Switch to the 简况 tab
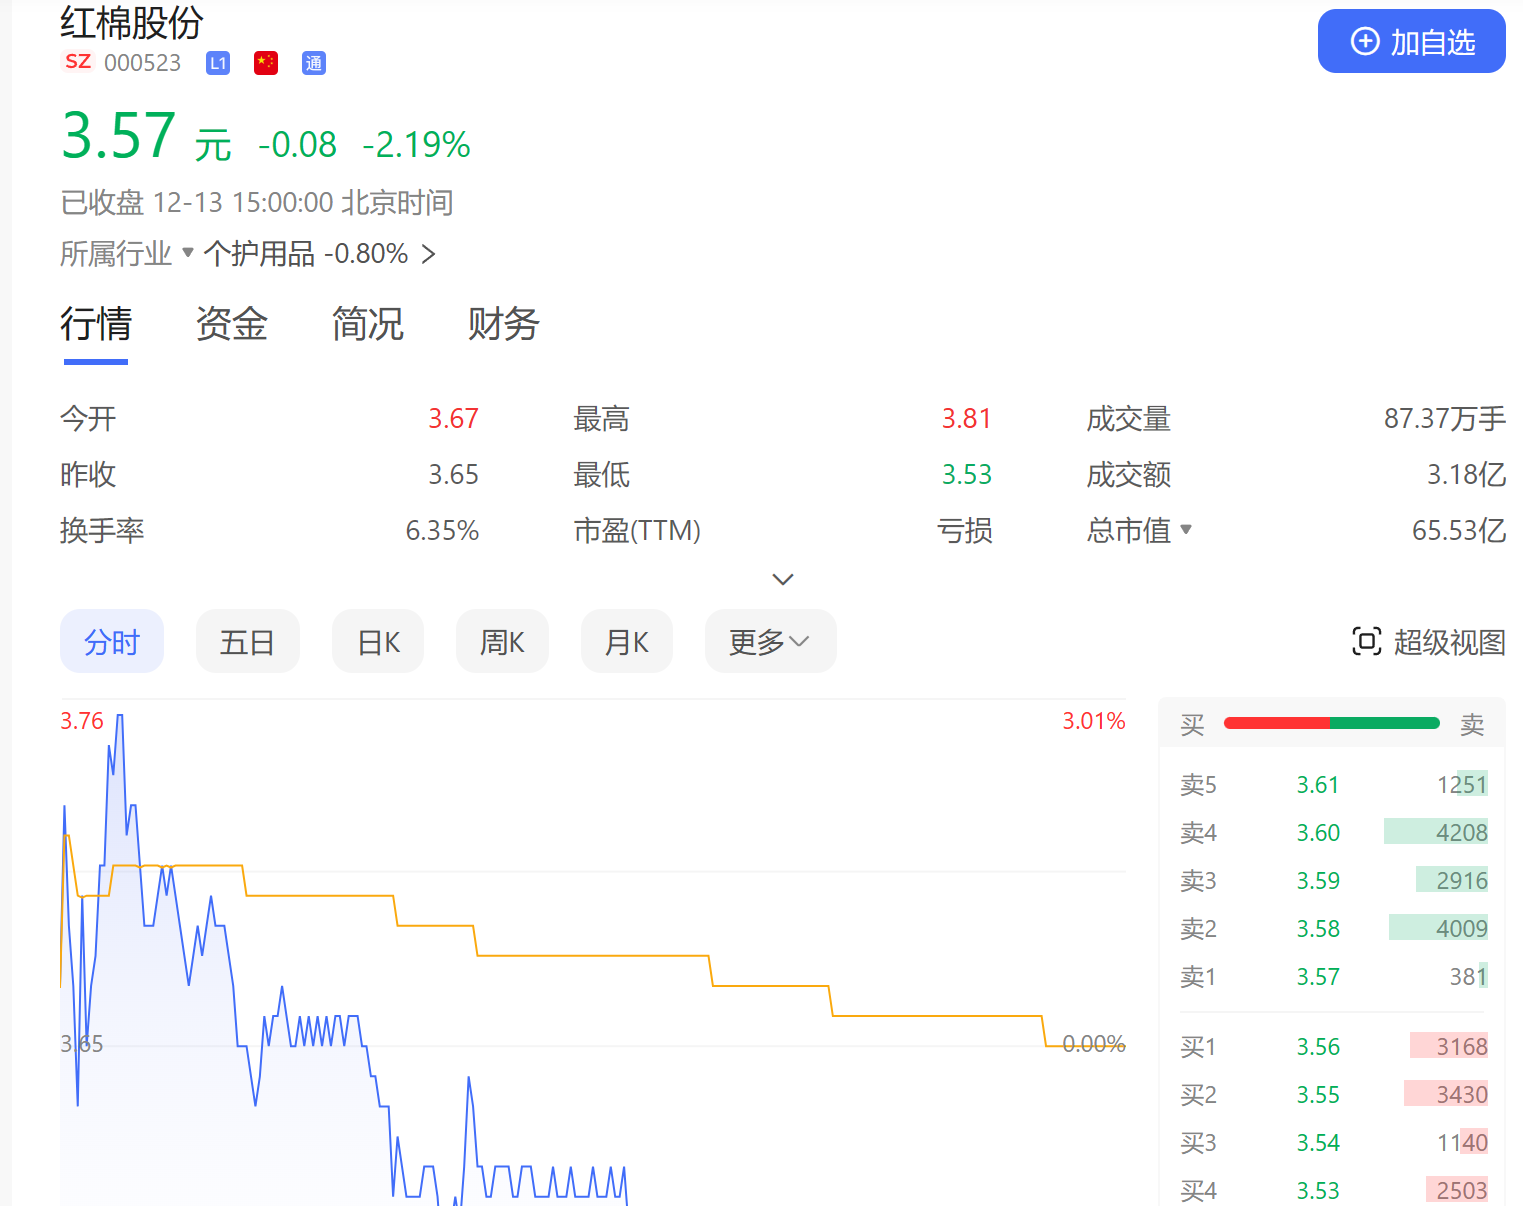1523x1206 pixels. click(368, 324)
